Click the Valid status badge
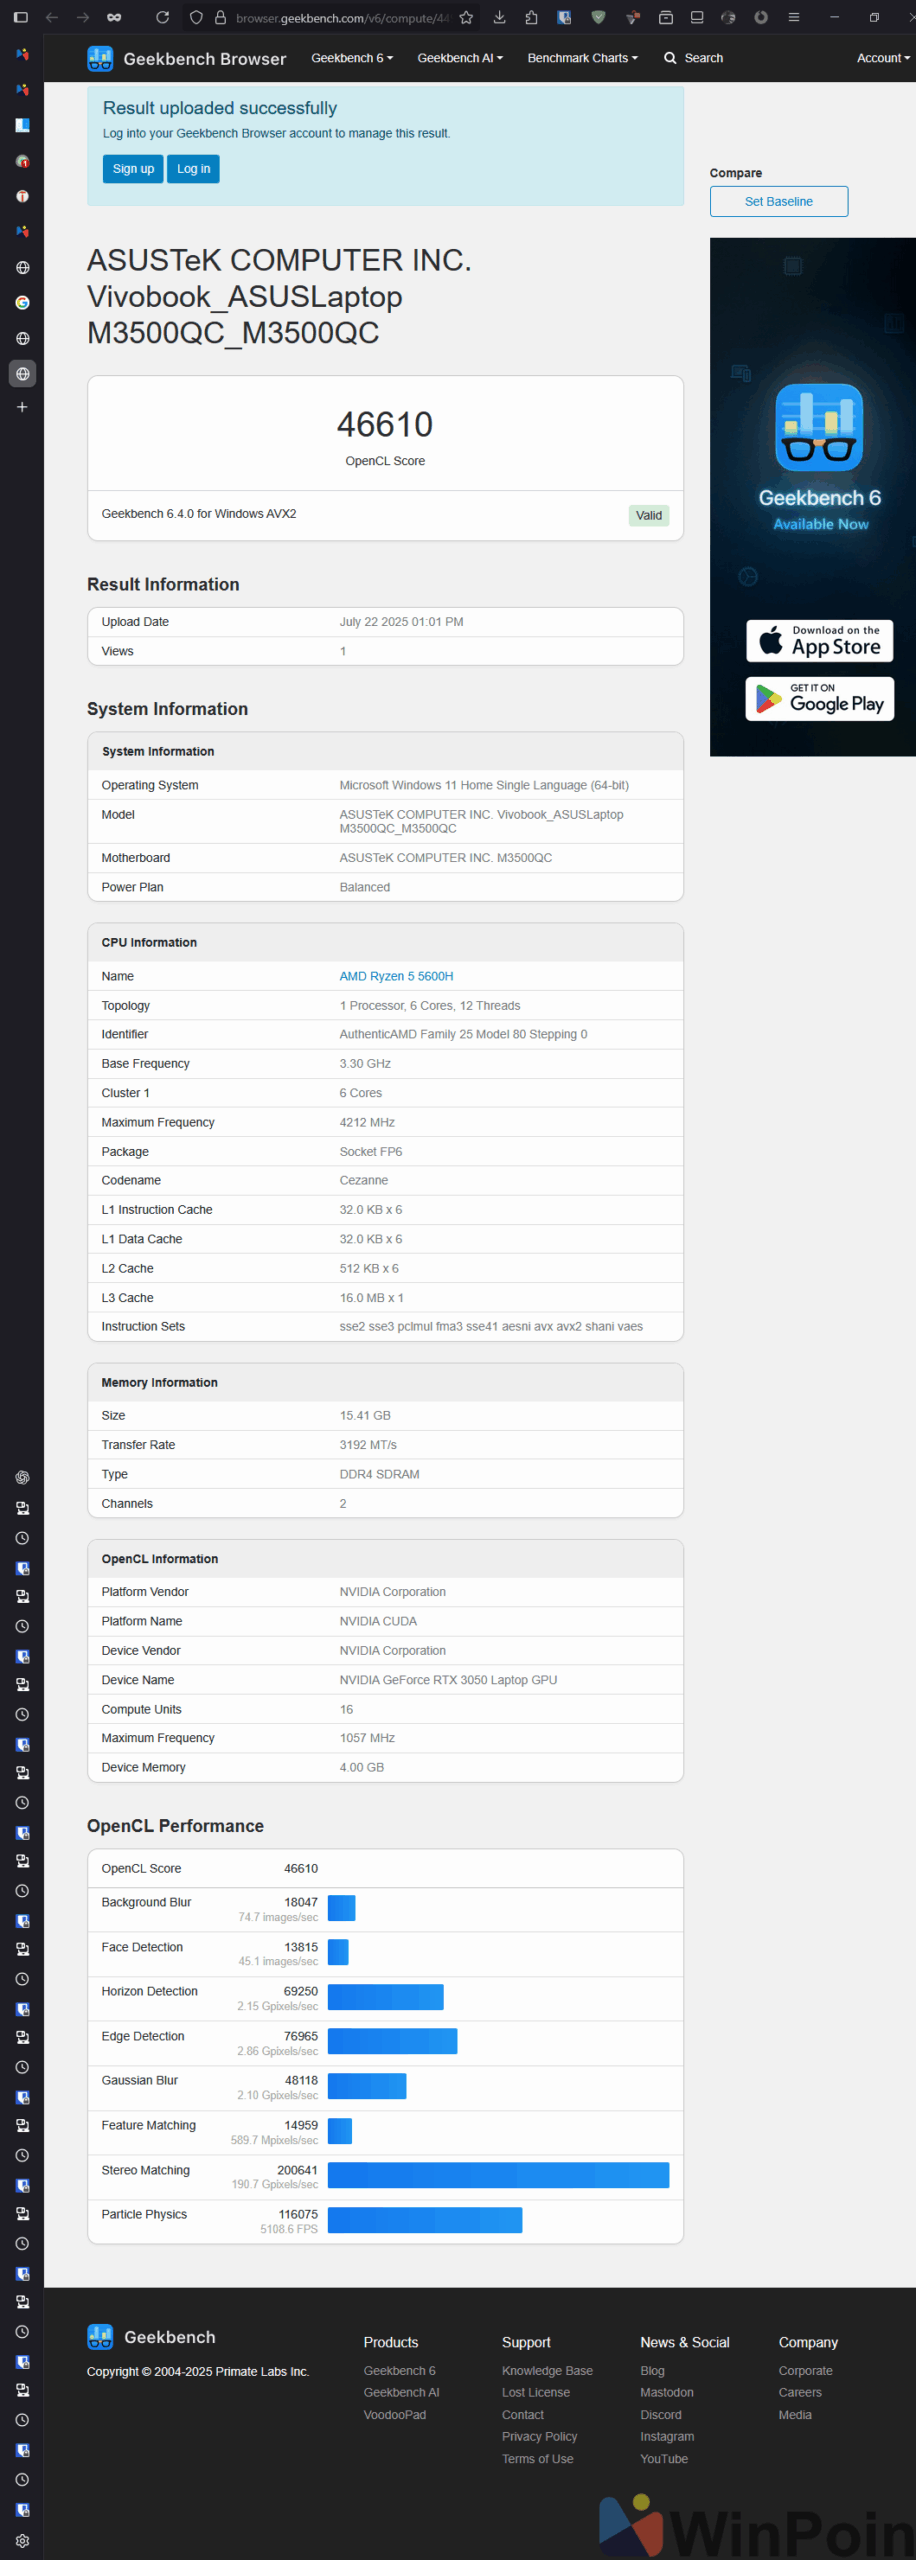The image size is (916, 2560). pyautogui.click(x=649, y=516)
